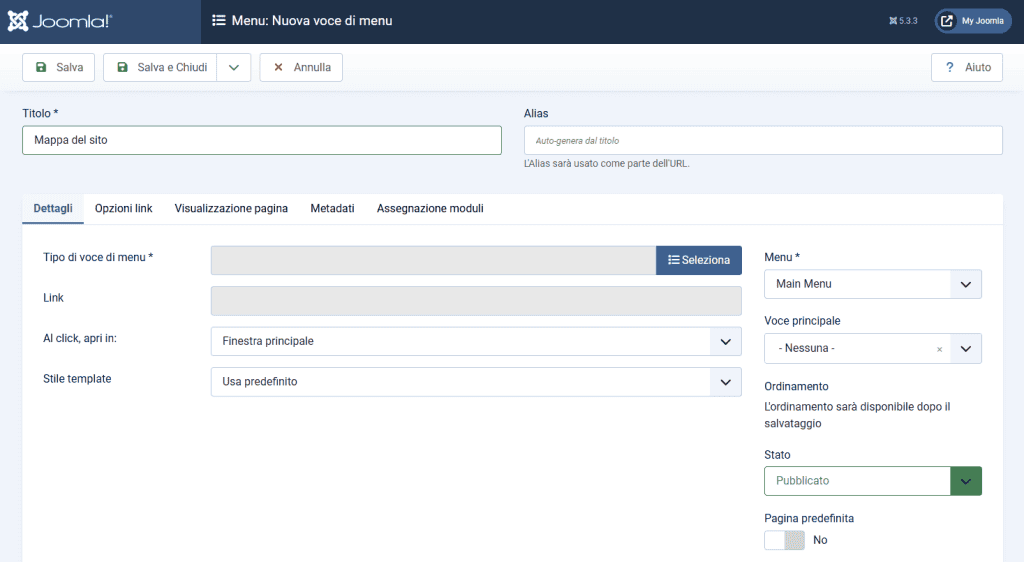Click the menu list icon beside page title

coord(219,21)
